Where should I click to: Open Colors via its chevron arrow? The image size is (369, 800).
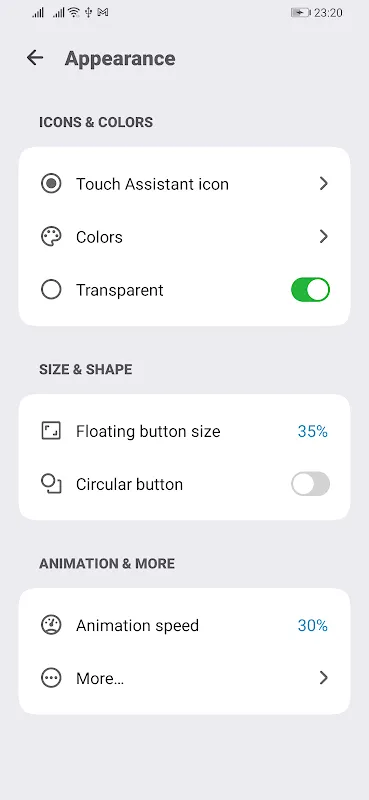[323, 237]
